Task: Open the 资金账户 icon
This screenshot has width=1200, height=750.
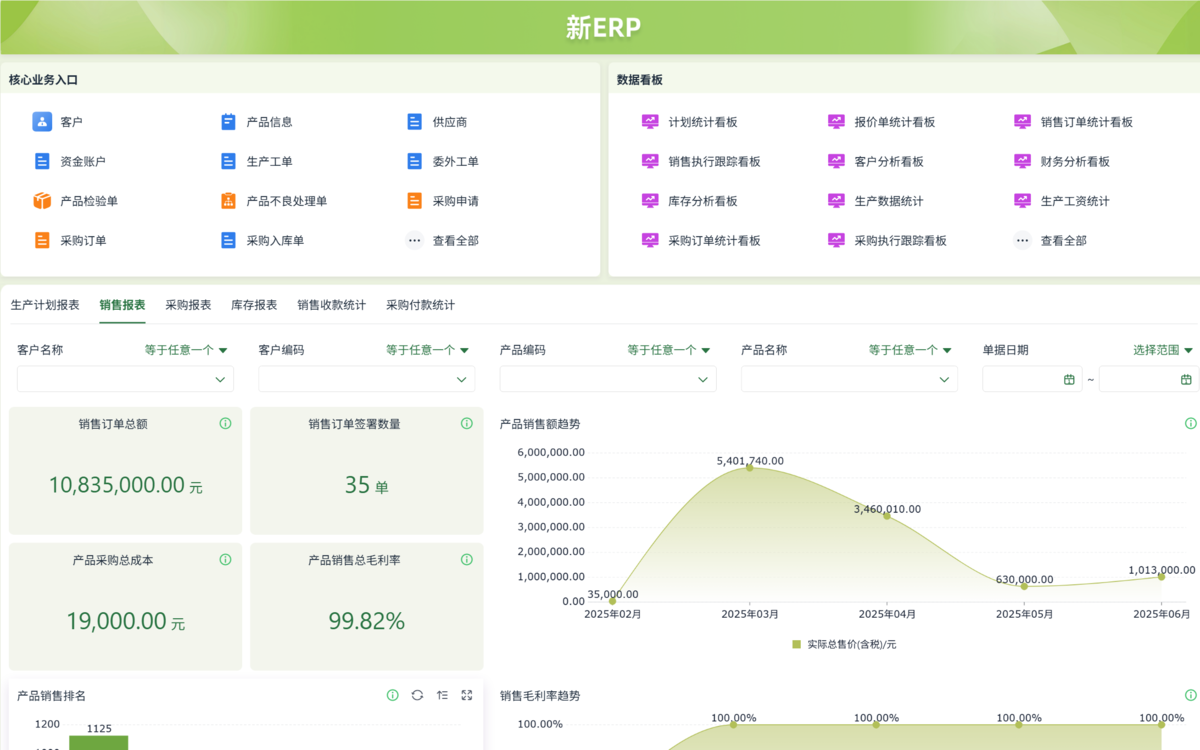Action: [42, 161]
